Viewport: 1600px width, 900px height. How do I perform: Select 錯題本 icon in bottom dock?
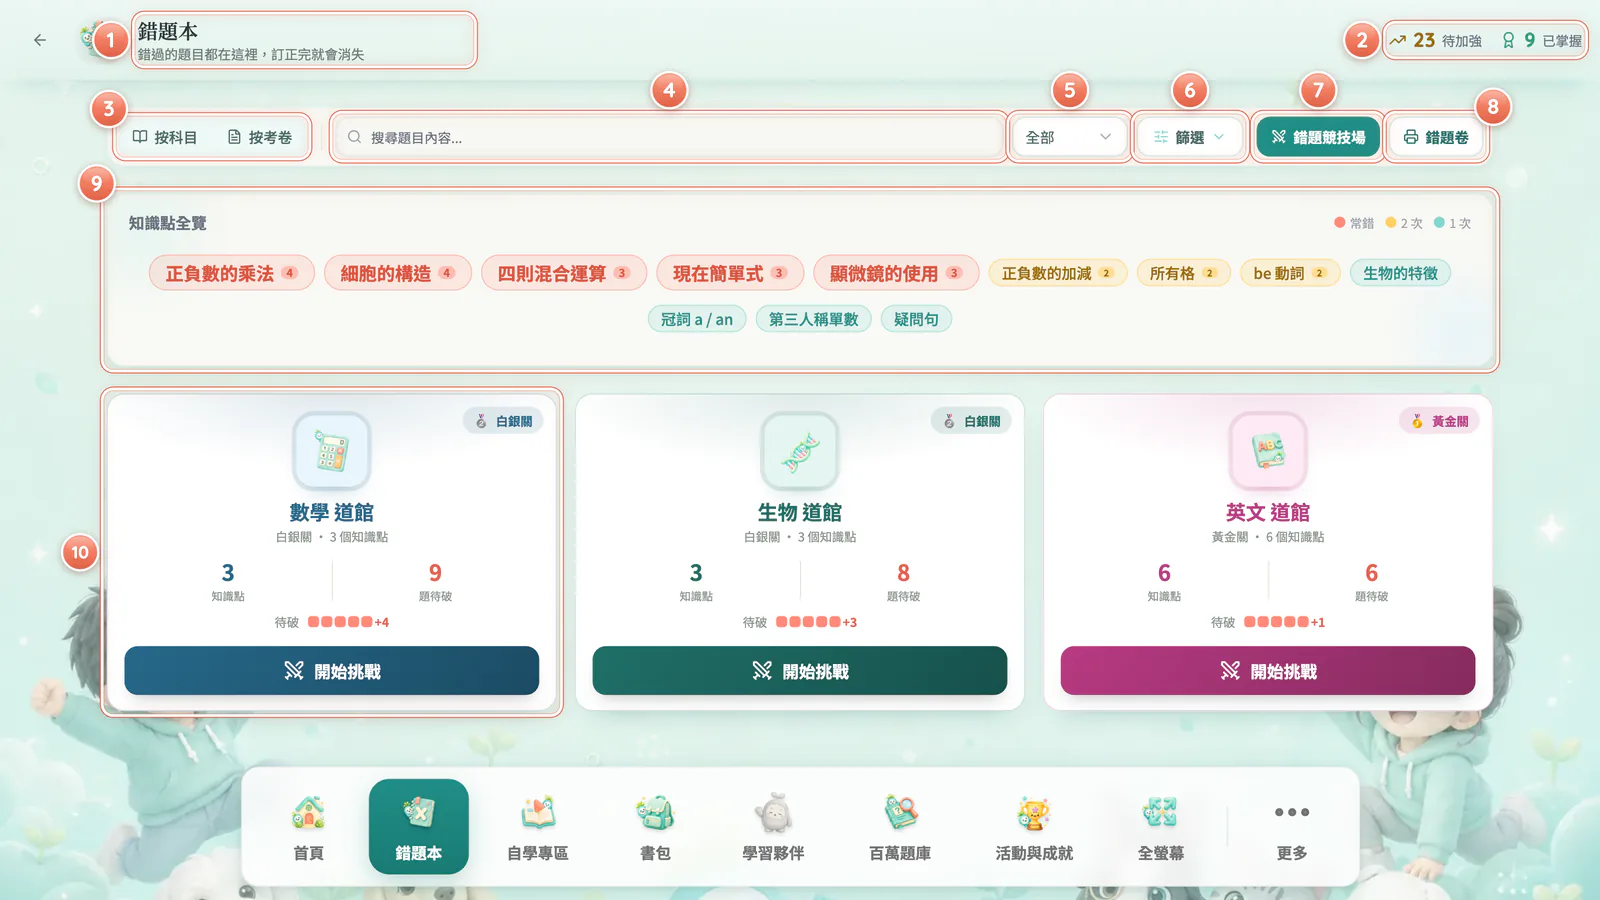(418, 827)
